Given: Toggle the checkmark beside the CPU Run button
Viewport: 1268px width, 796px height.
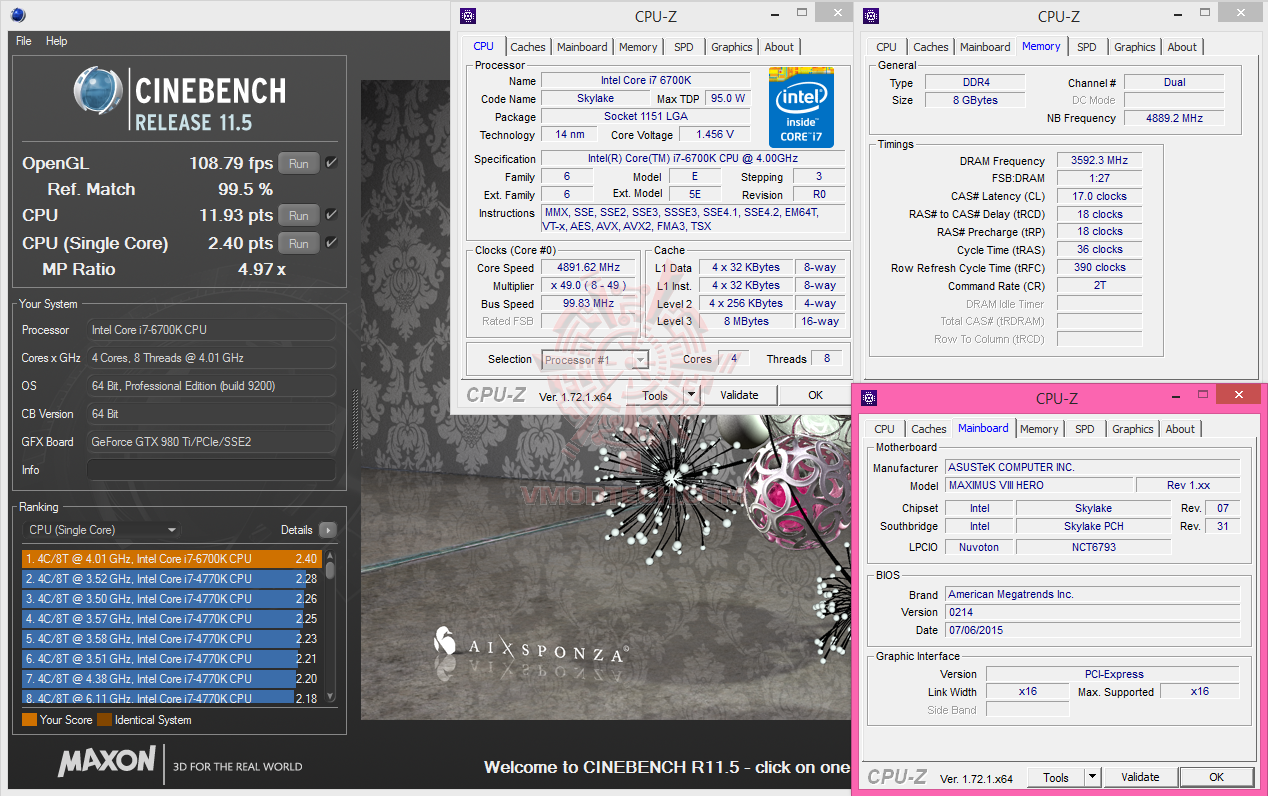Looking at the screenshot, I should tap(331, 215).
